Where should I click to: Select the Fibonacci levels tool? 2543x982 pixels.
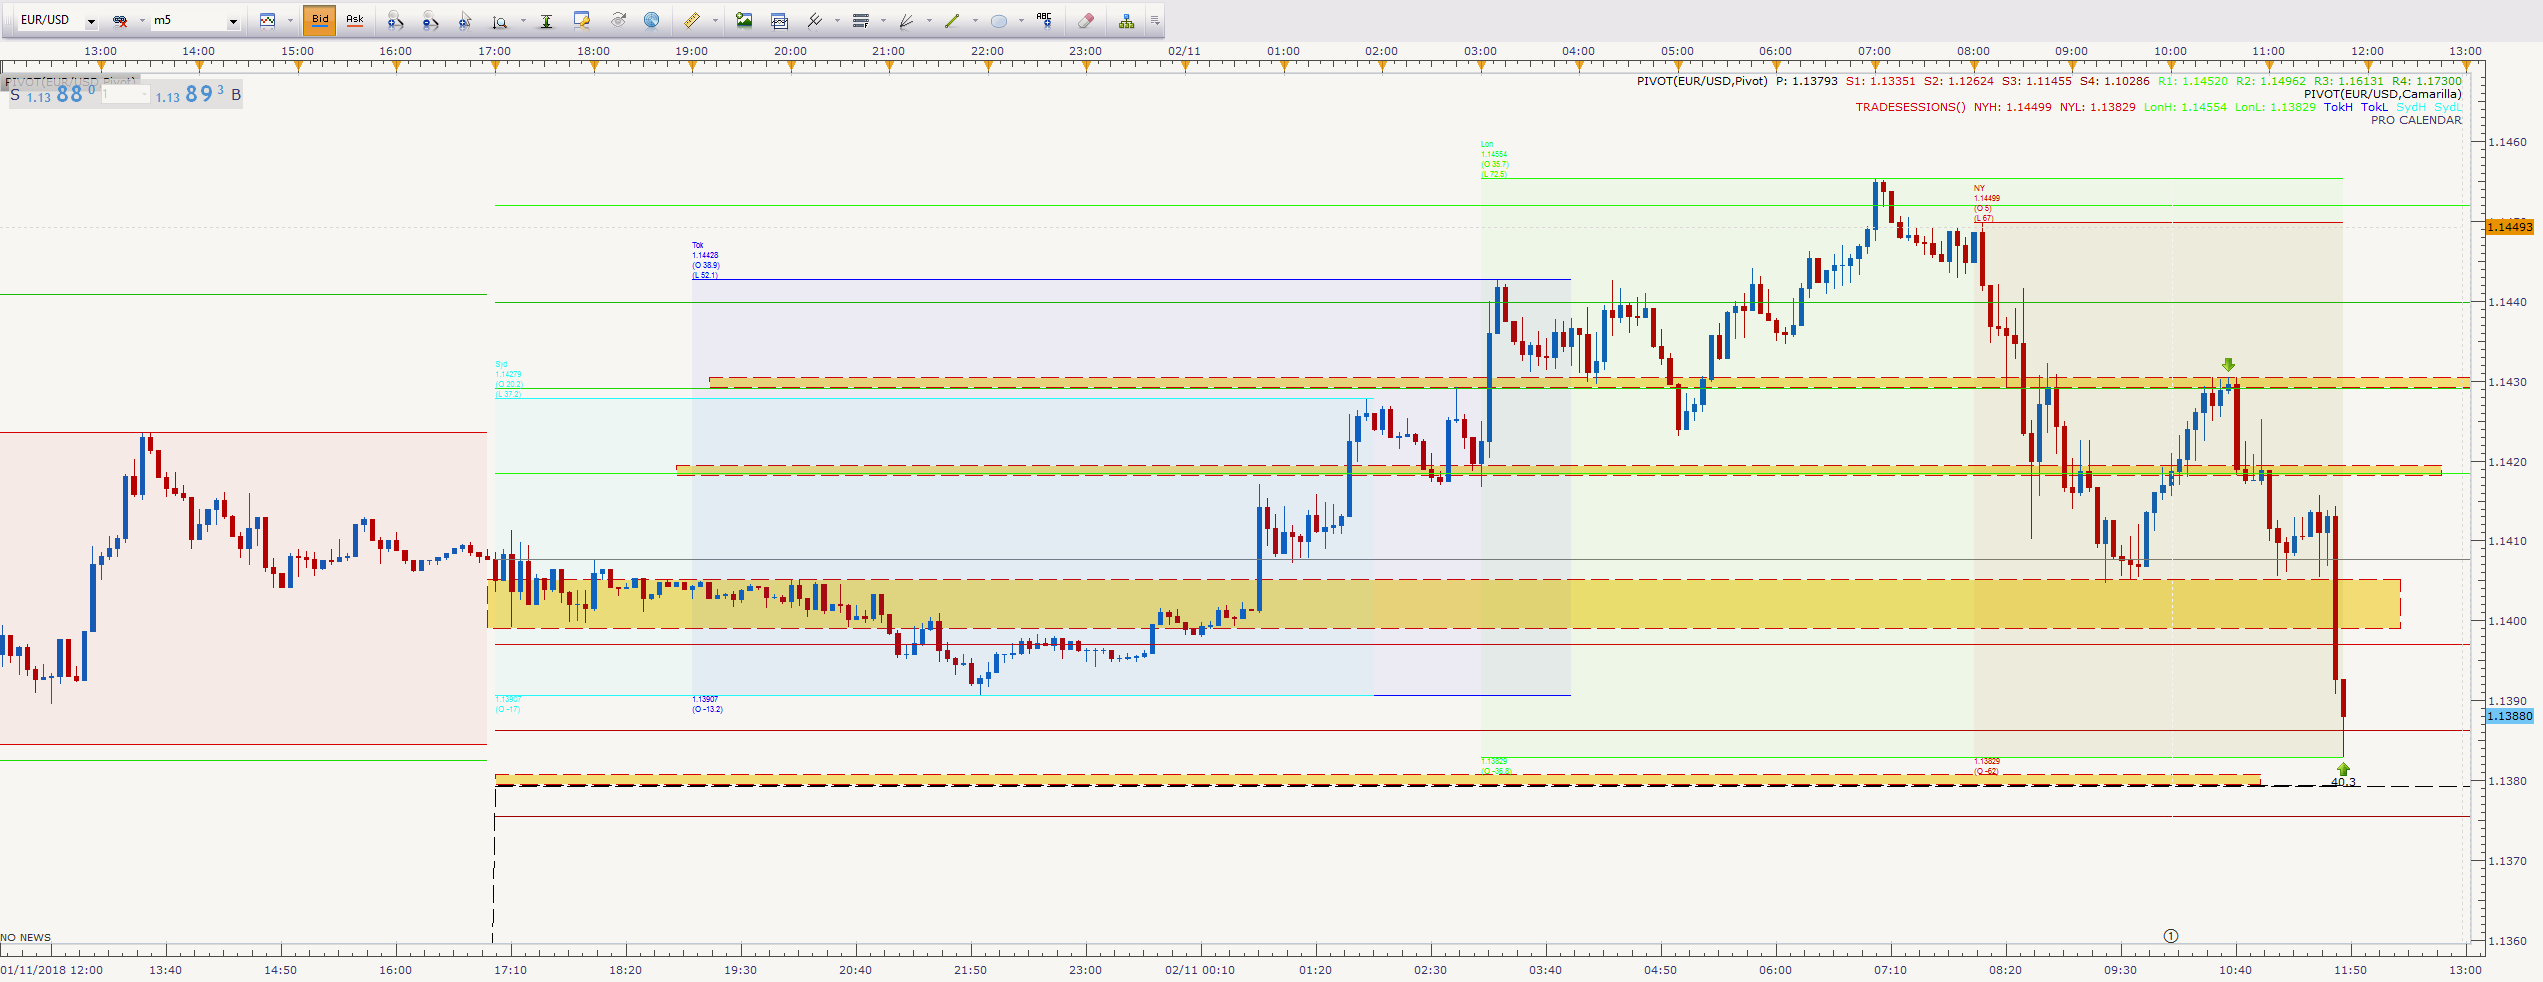pyautogui.click(x=861, y=20)
